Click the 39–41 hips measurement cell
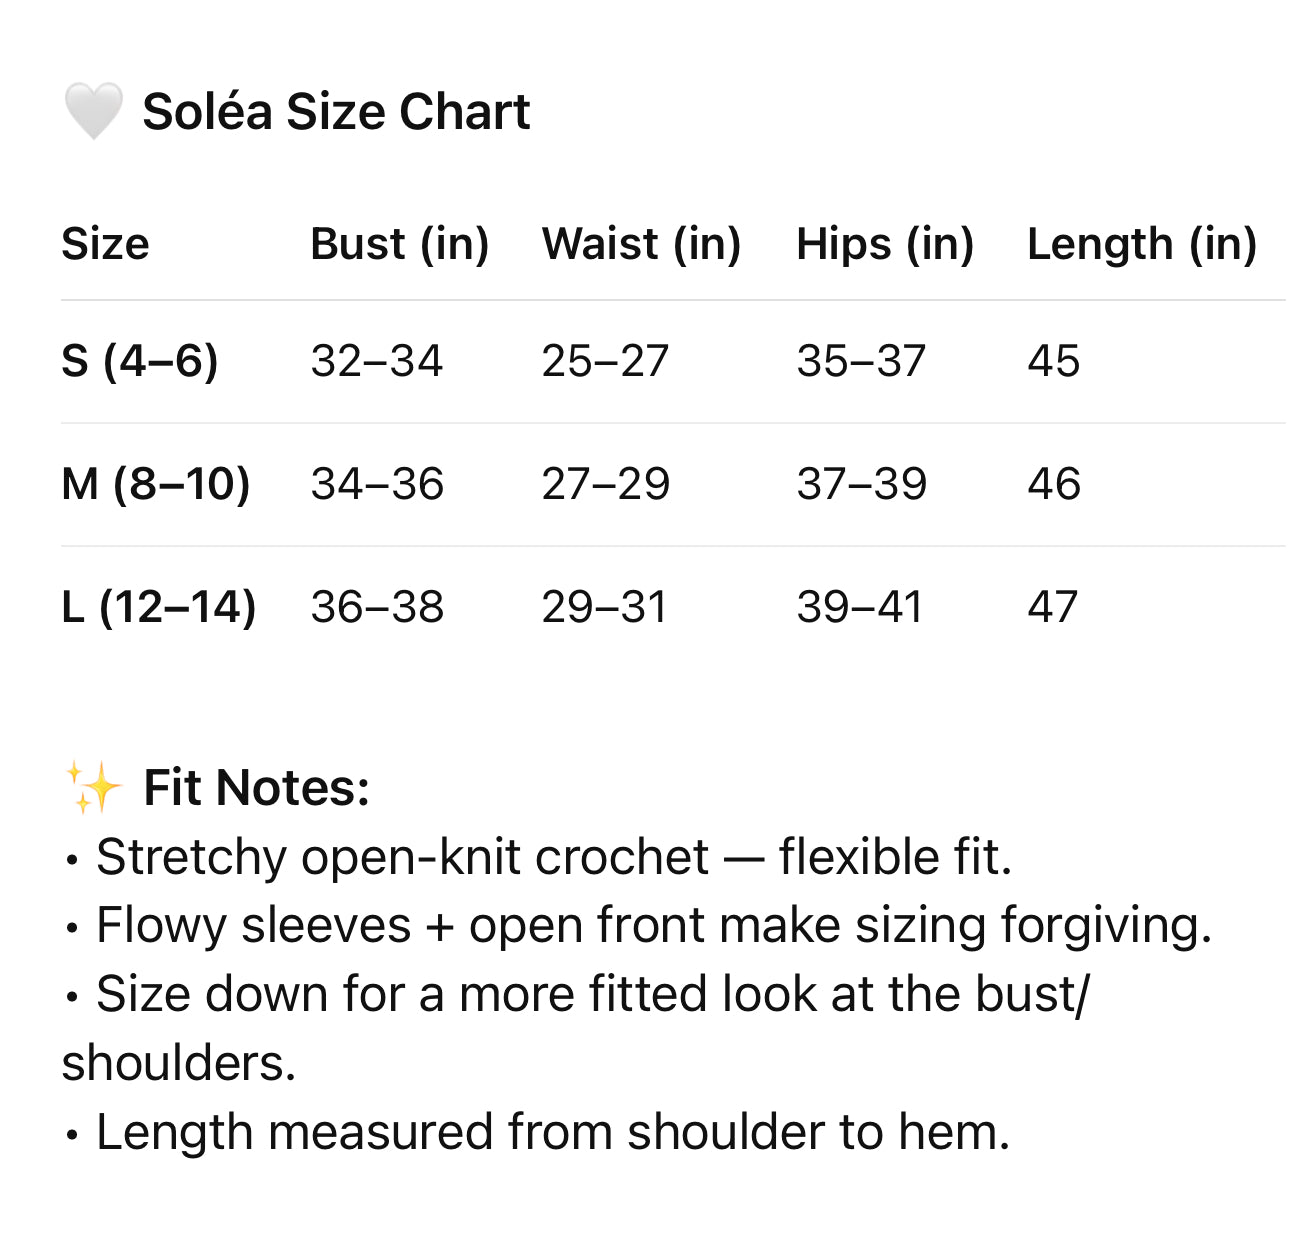Screen dimensions: 1290x1251 pos(859,607)
